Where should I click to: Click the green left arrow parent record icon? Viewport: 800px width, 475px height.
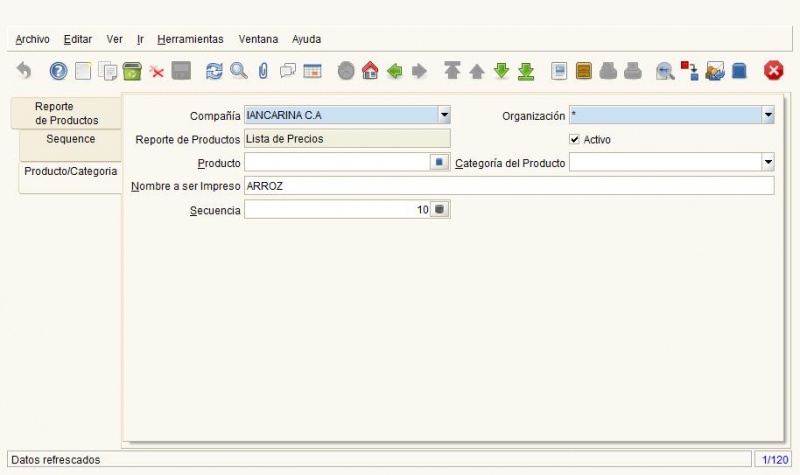point(394,70)
